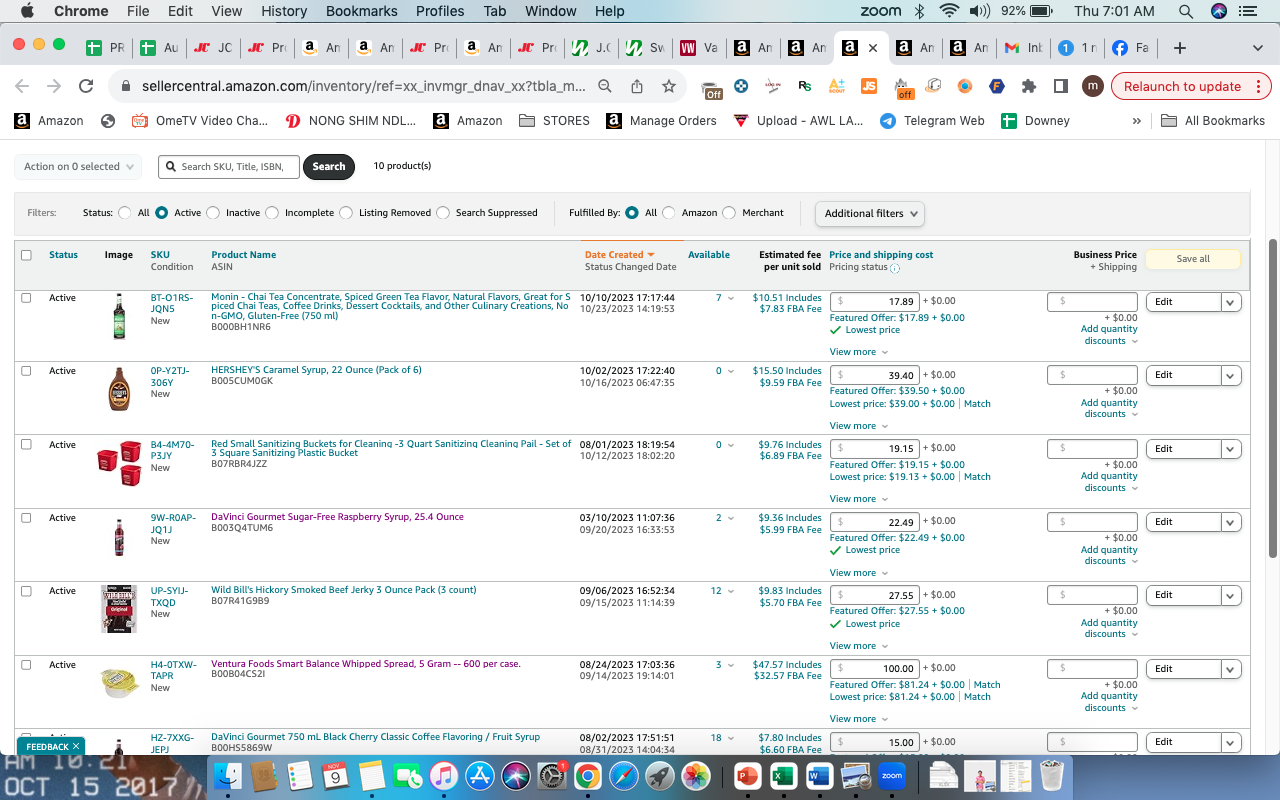
Task: Click the Search button next to SKU search
Action: 329,167
